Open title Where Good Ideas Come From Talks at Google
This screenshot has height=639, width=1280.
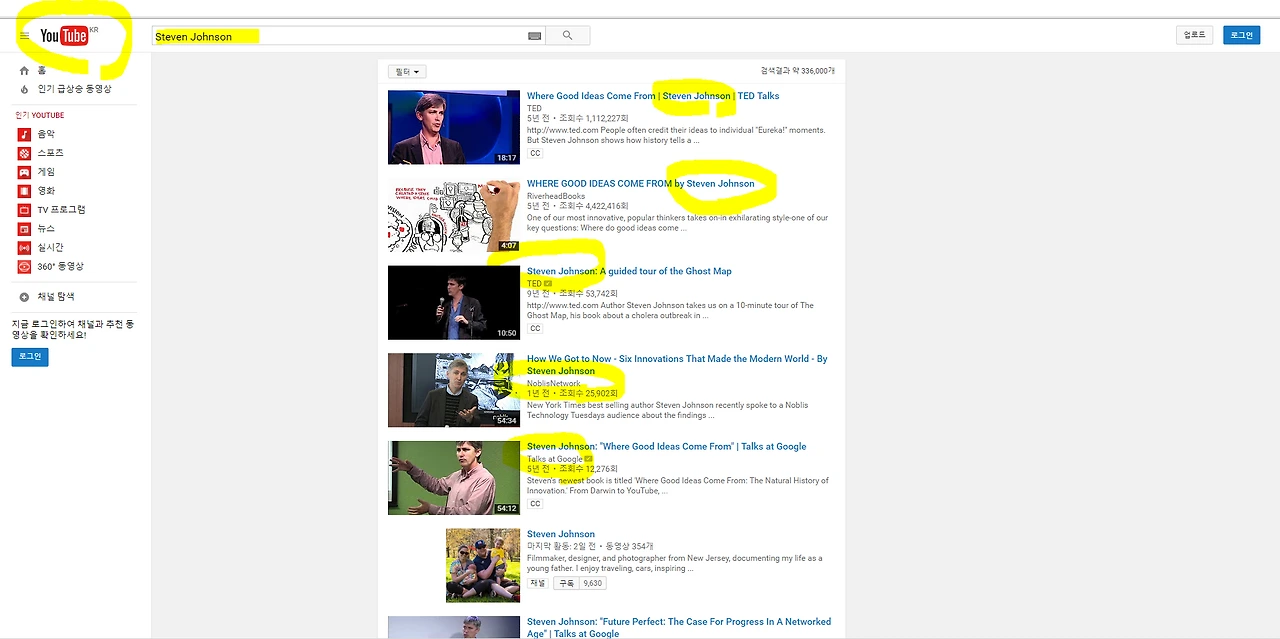(x=666, y=447)
